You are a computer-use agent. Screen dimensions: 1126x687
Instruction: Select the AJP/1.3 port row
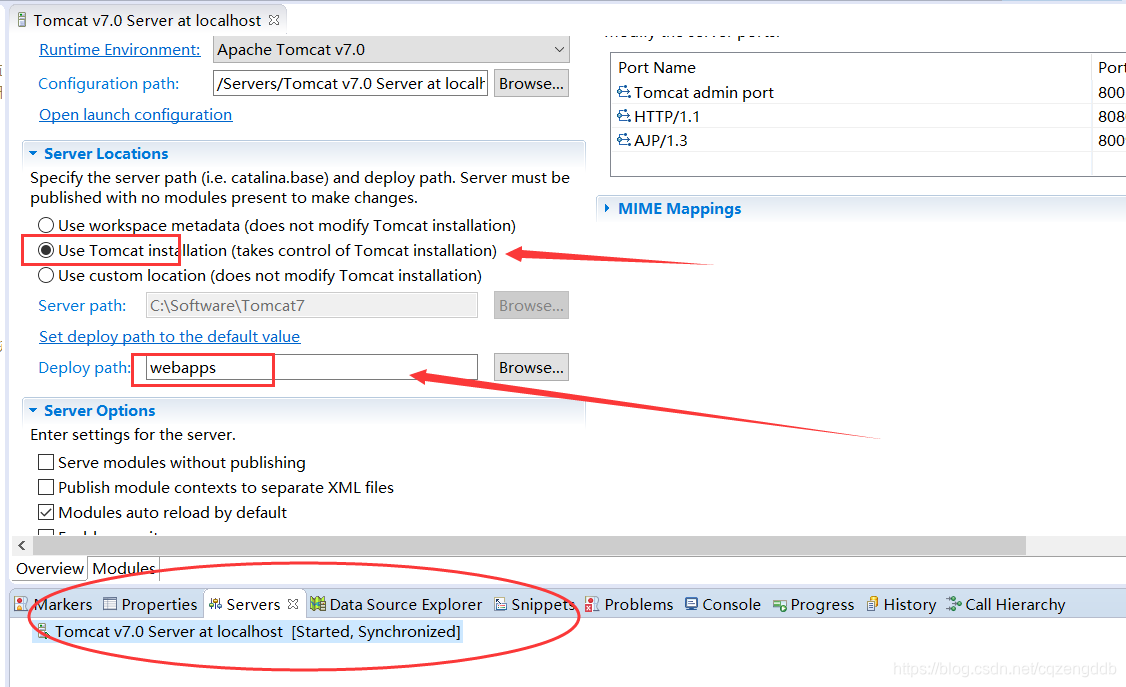tap(868, 140)
